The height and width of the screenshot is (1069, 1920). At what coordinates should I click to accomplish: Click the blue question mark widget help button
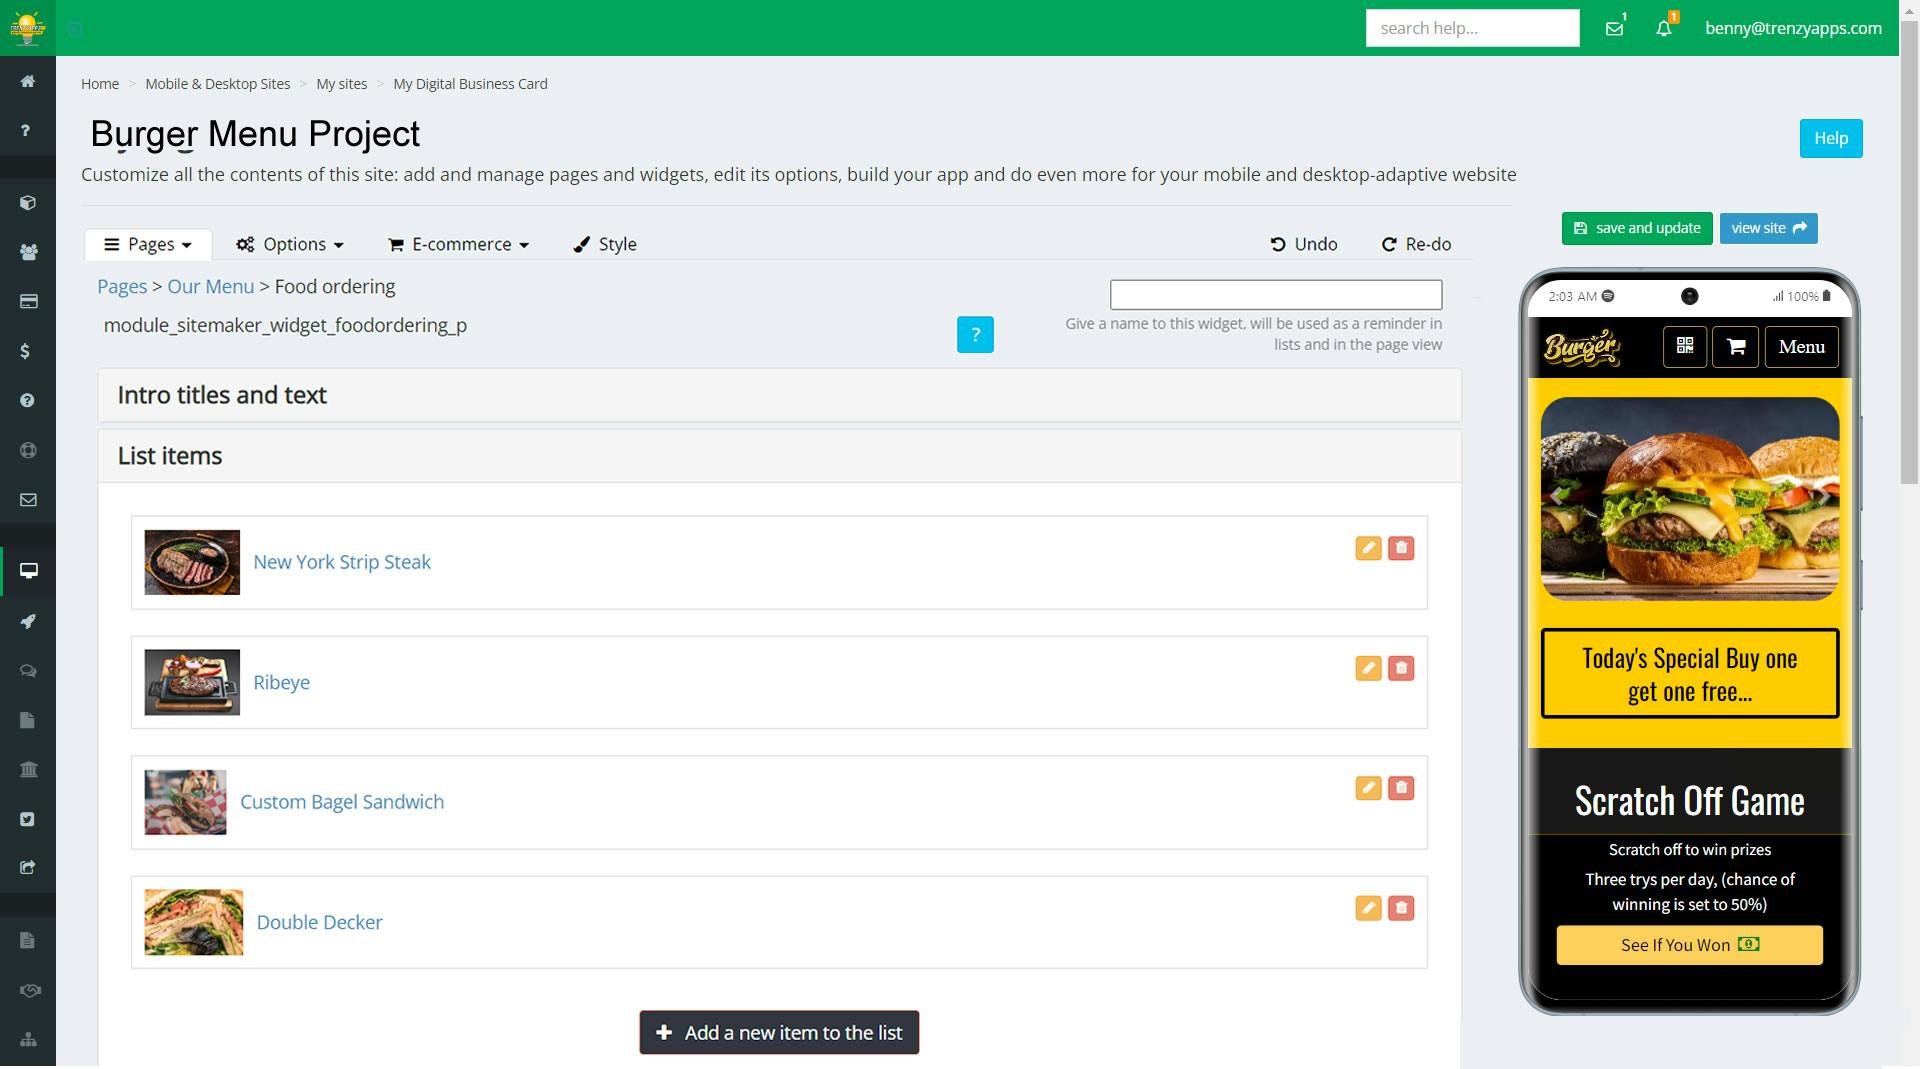tap(975, 335)
